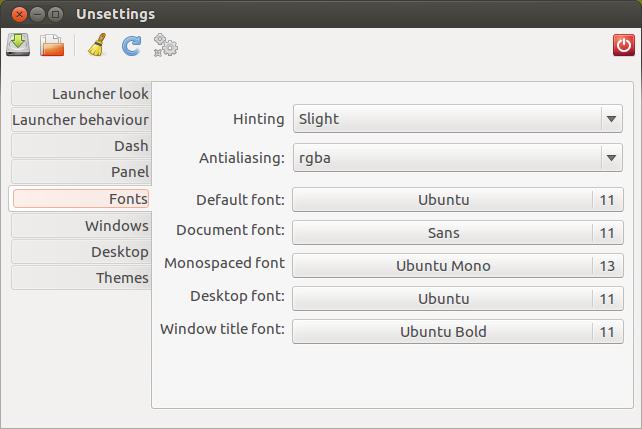
Task: Click the blue reload arrow icon
Action: click(131, 45)
